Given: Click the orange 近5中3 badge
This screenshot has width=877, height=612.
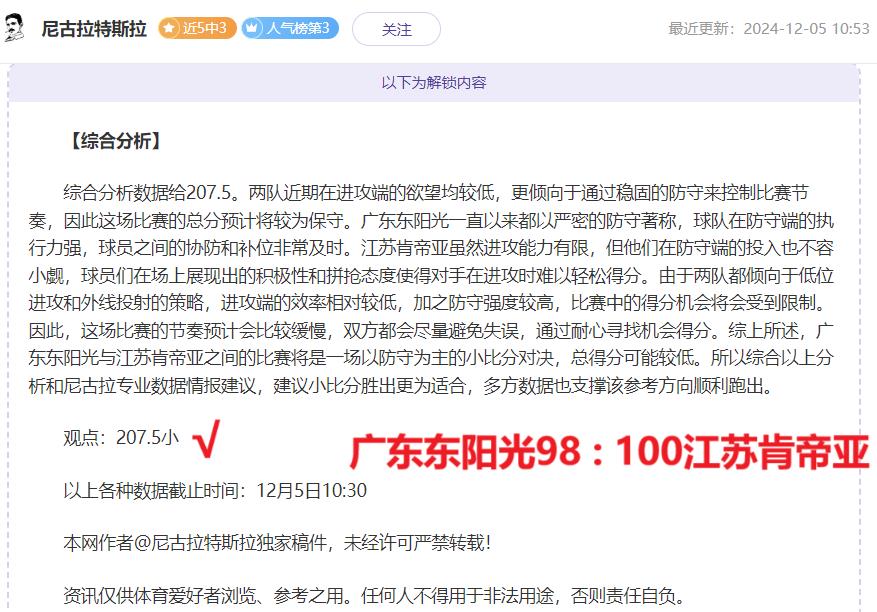Looking at the screenshot, I should (197, 28).
